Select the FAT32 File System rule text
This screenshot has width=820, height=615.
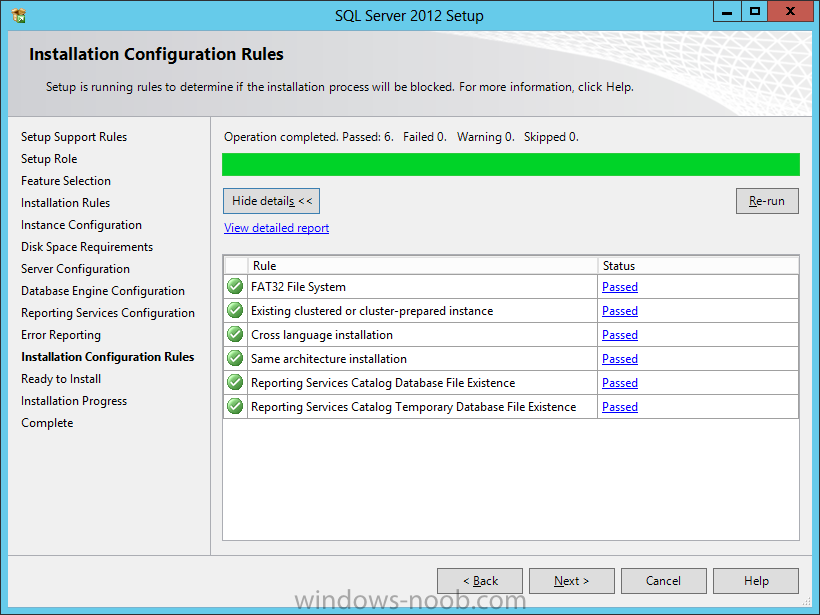pos(298,287)
